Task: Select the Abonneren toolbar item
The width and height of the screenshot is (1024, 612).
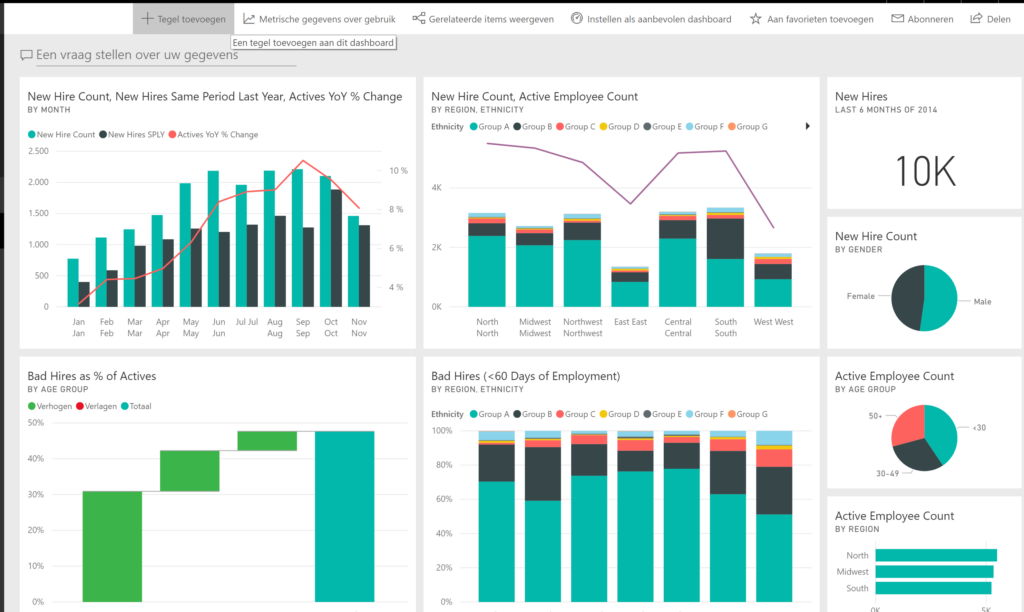Action: 922,19
